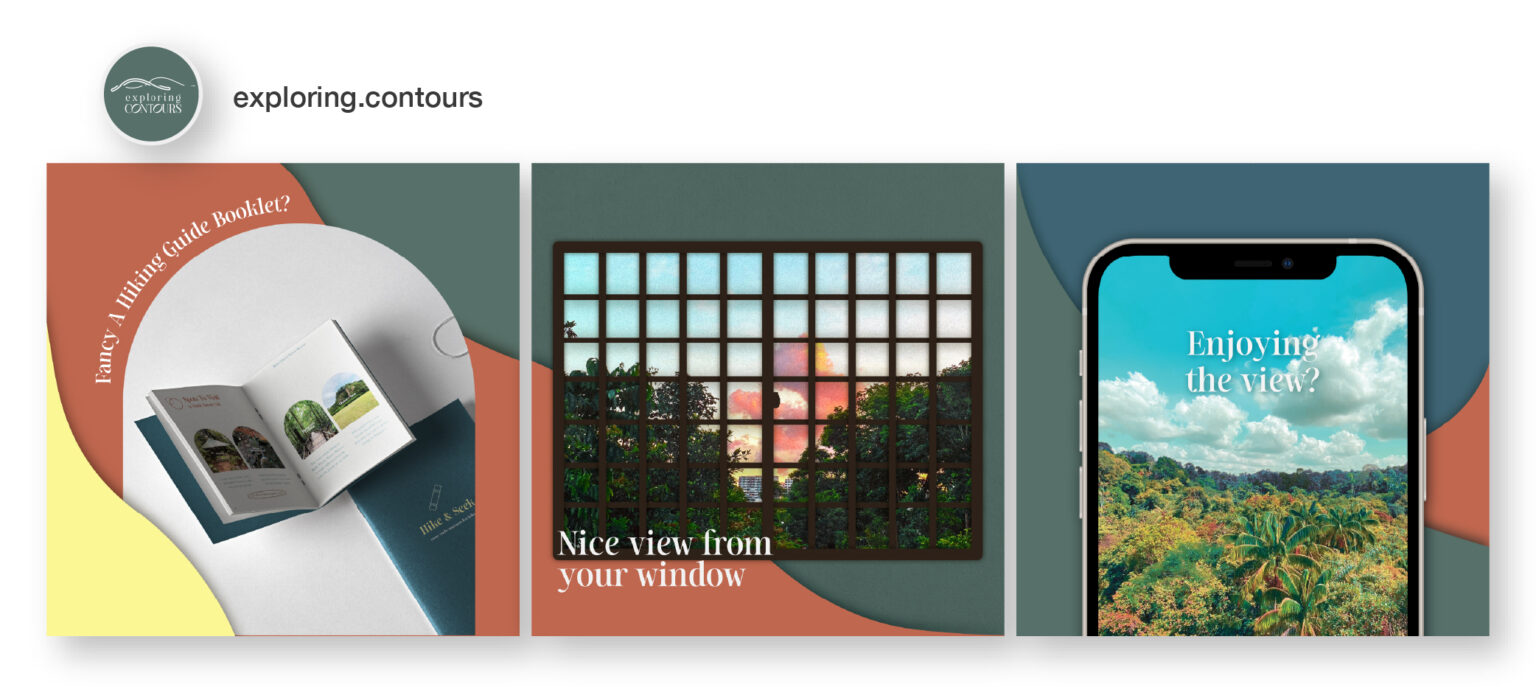Screen dimensions: 1536x687
Task: Click the phone's speaker grille in notch
Action: (x=1253, y=264)
